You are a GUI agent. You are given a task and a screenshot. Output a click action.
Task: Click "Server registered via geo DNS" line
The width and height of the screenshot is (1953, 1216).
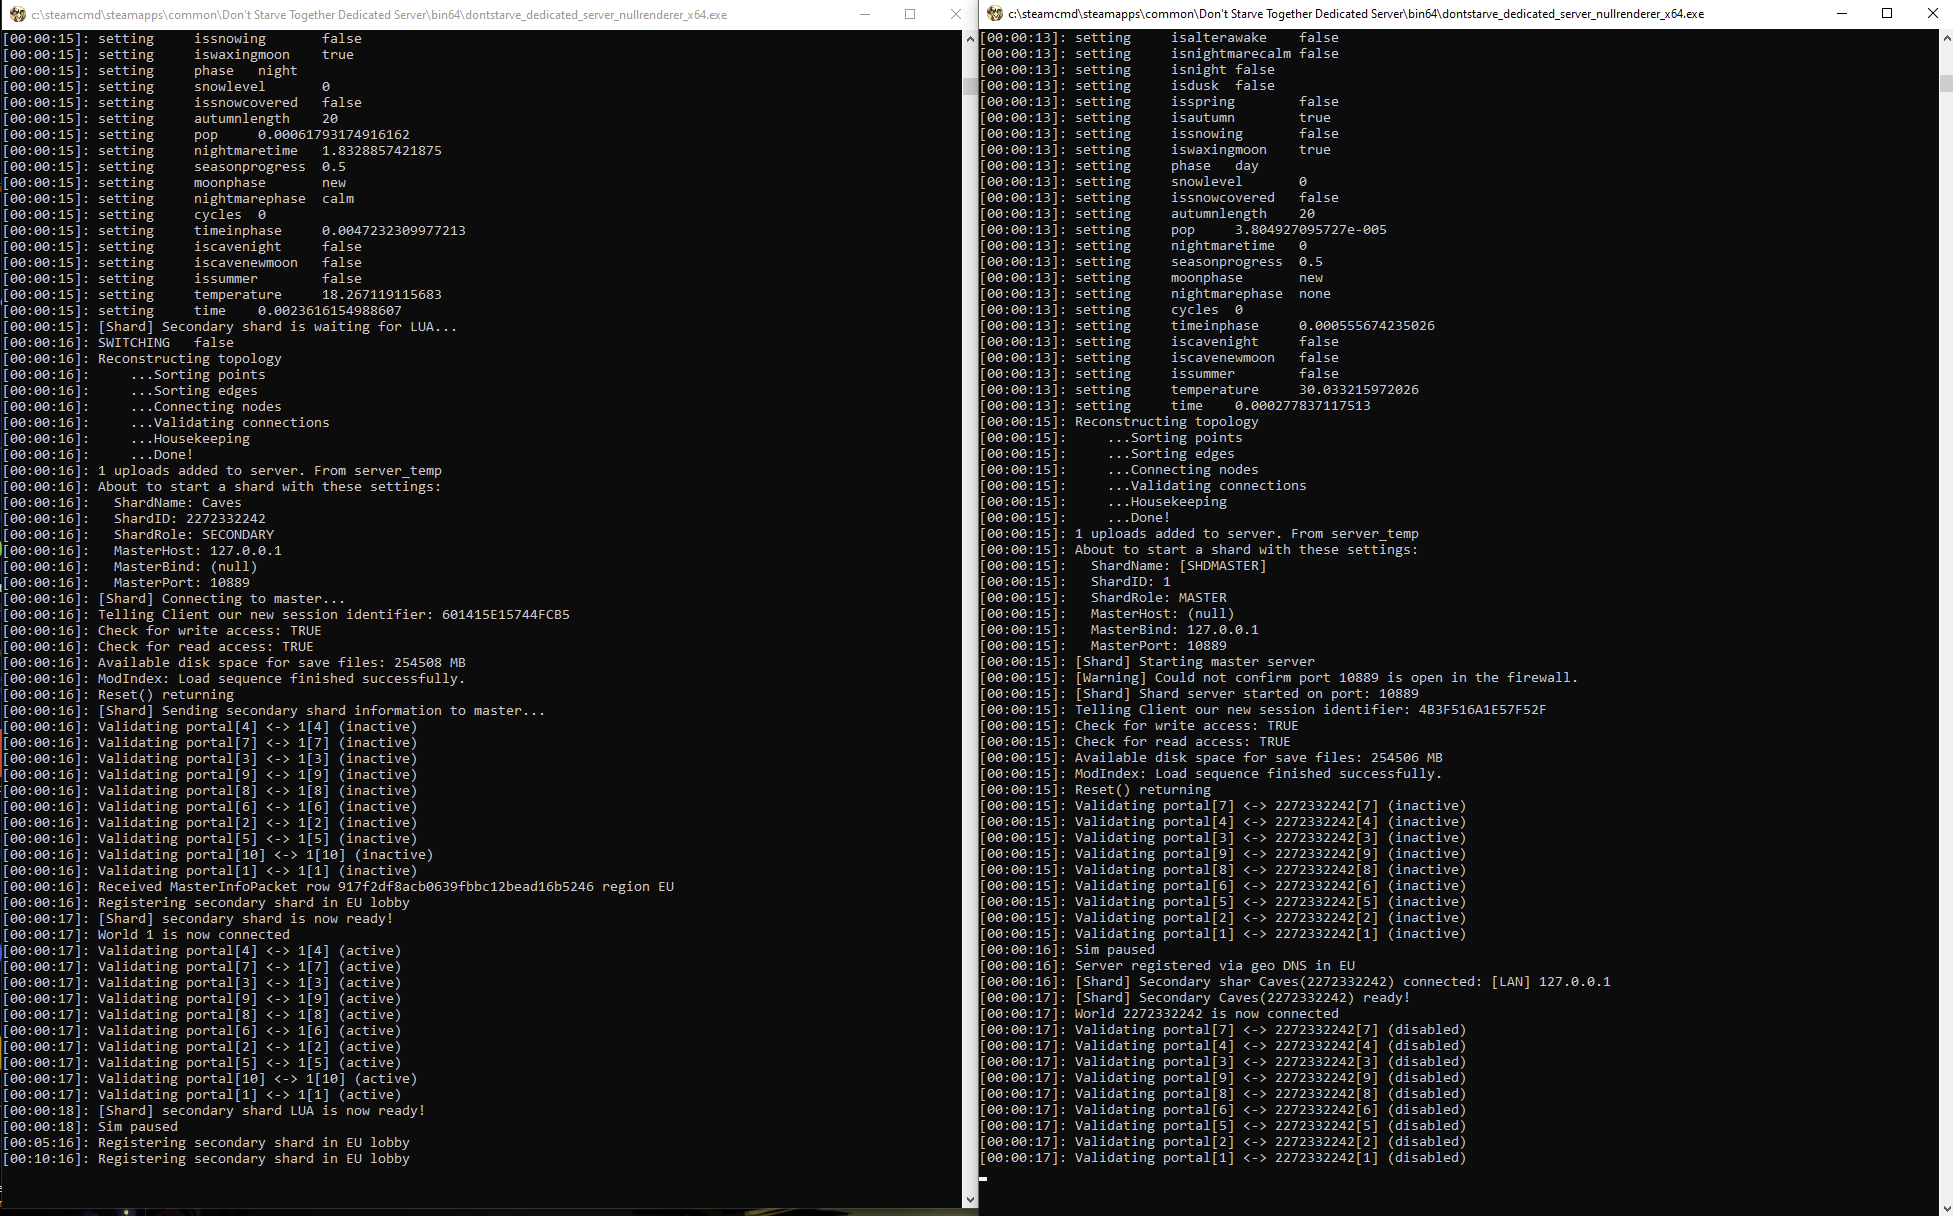[x=1214, y=966]
